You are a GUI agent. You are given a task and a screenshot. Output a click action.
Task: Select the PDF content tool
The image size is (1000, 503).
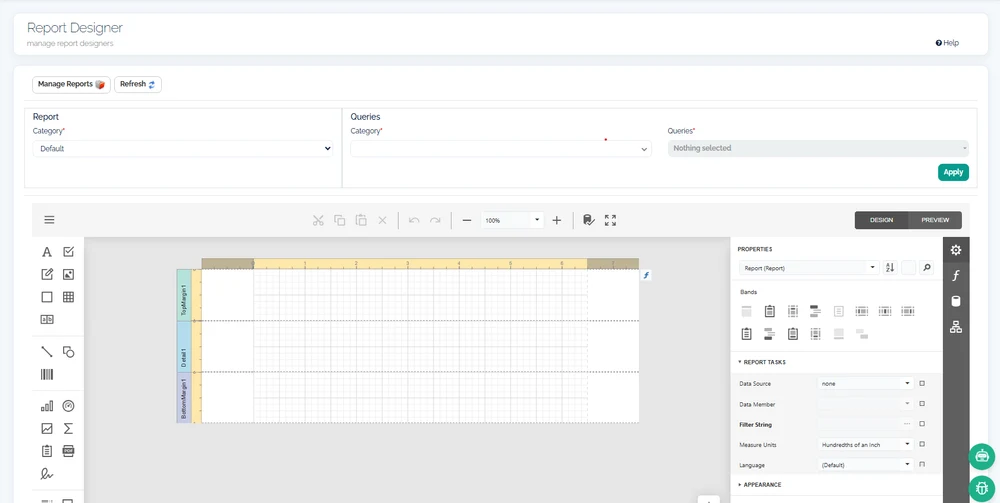coord(68,451)
